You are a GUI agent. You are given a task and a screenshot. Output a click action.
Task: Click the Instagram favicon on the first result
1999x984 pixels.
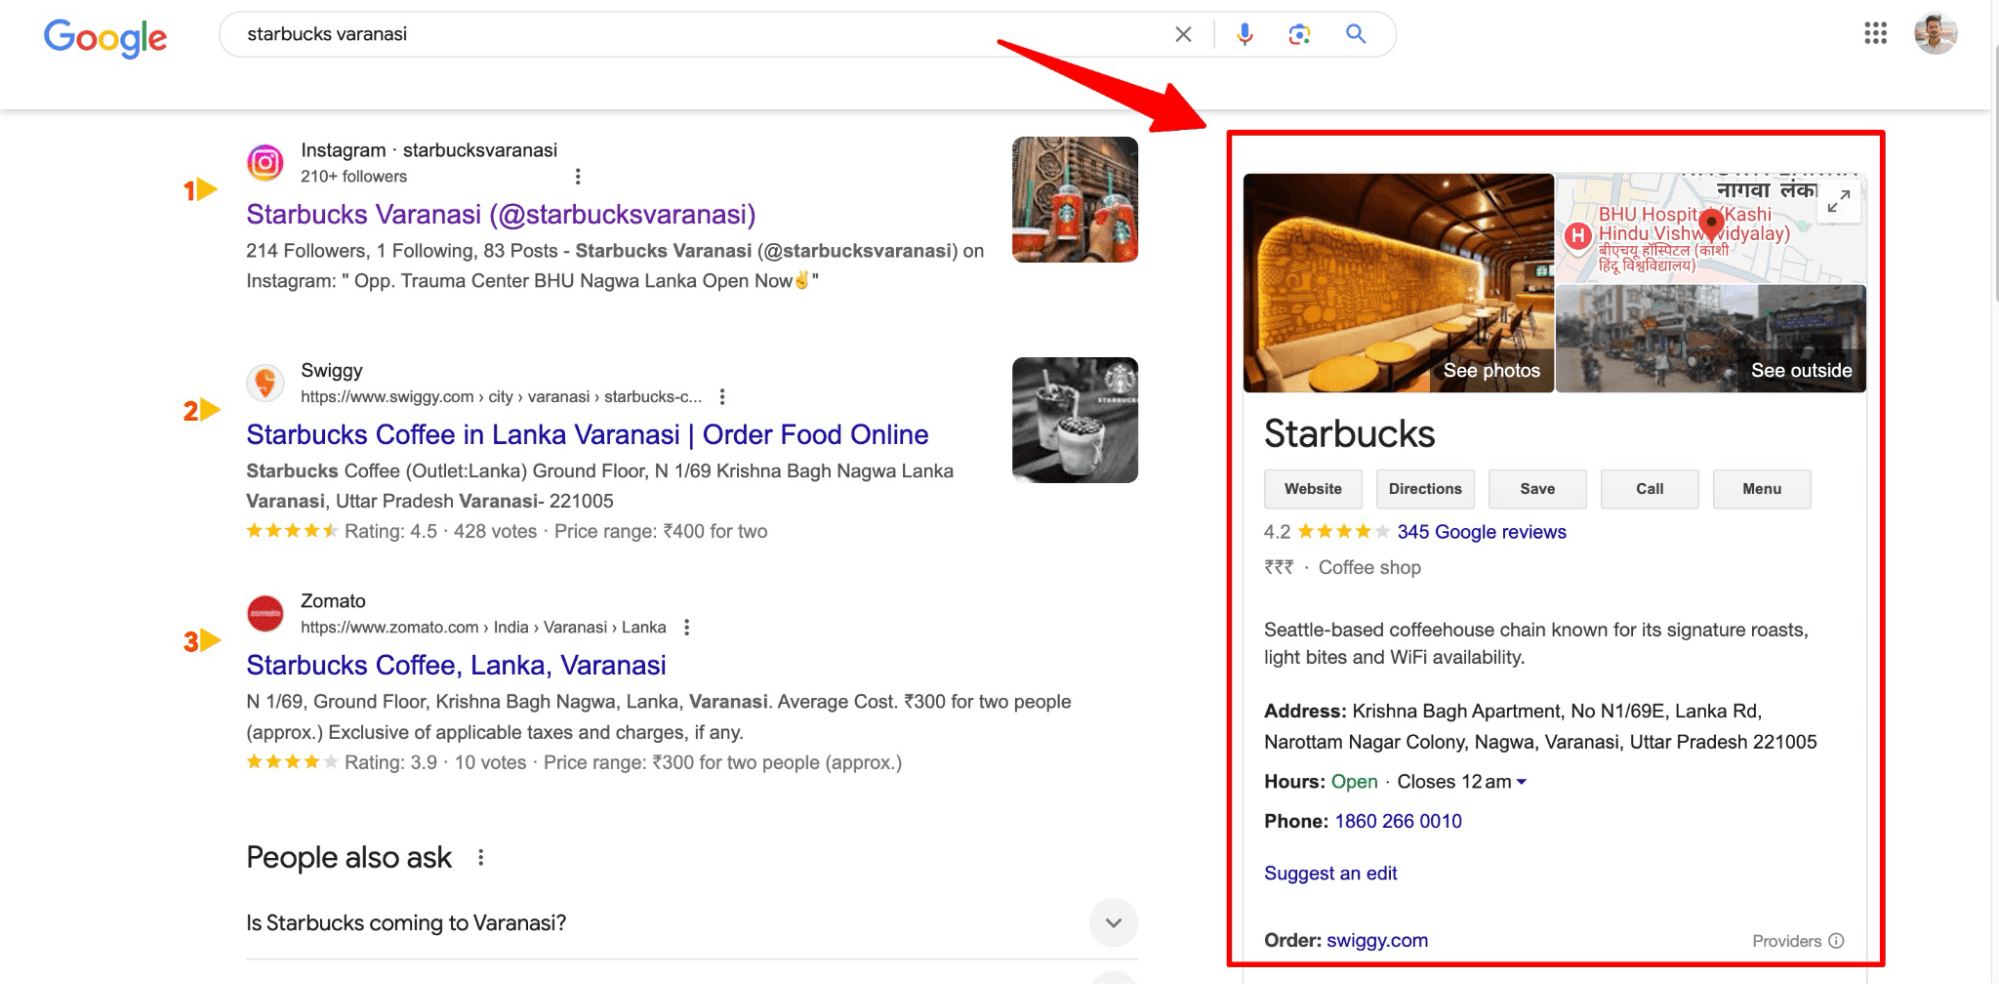point(265,162)
